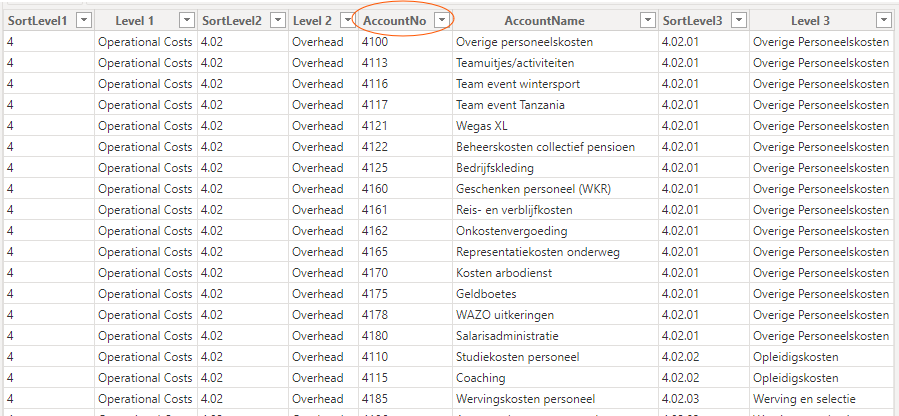Viewport: 899px width, 416px height.
Task: Click account number 4162 cell
Action: coord(405,231)
